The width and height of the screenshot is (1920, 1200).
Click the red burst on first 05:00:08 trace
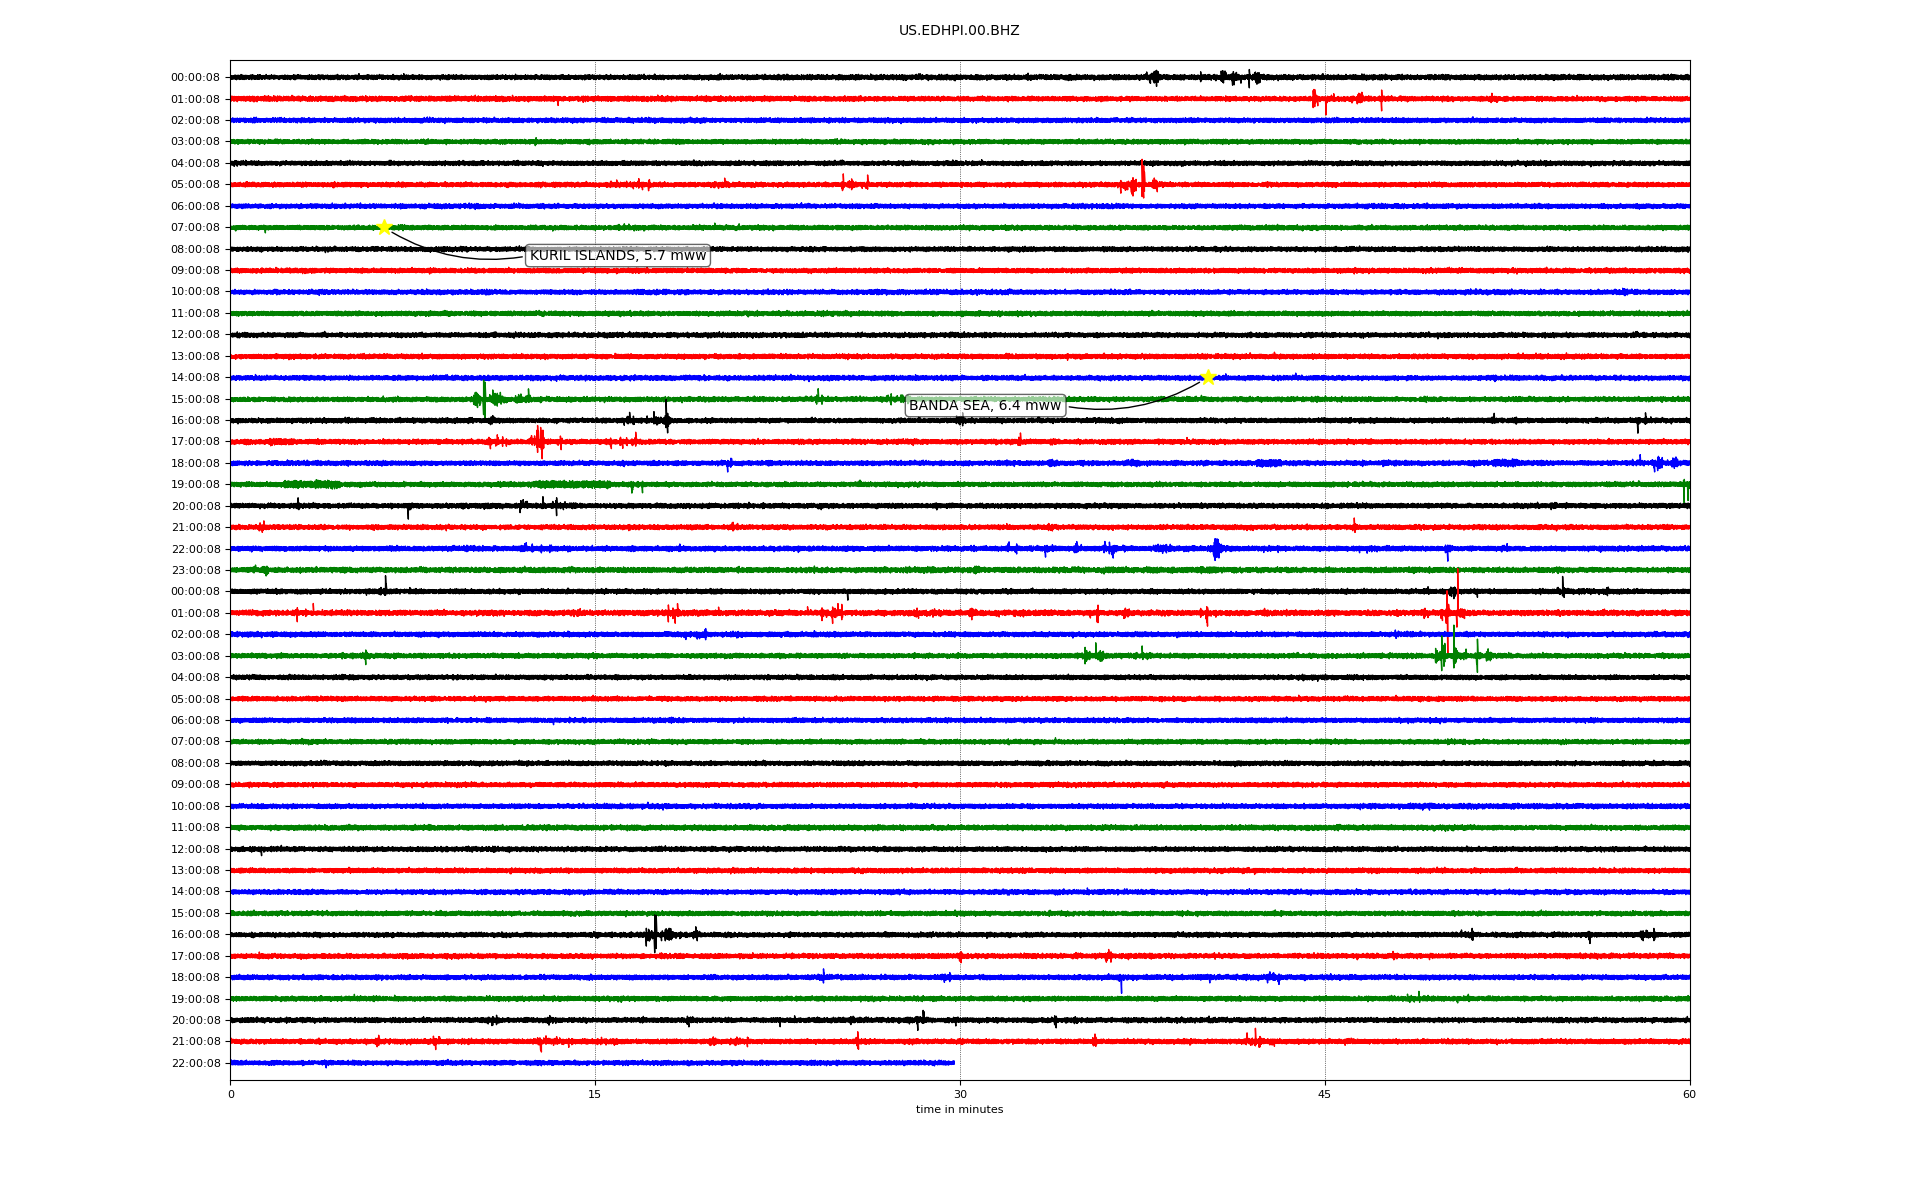pos(1142,181)
